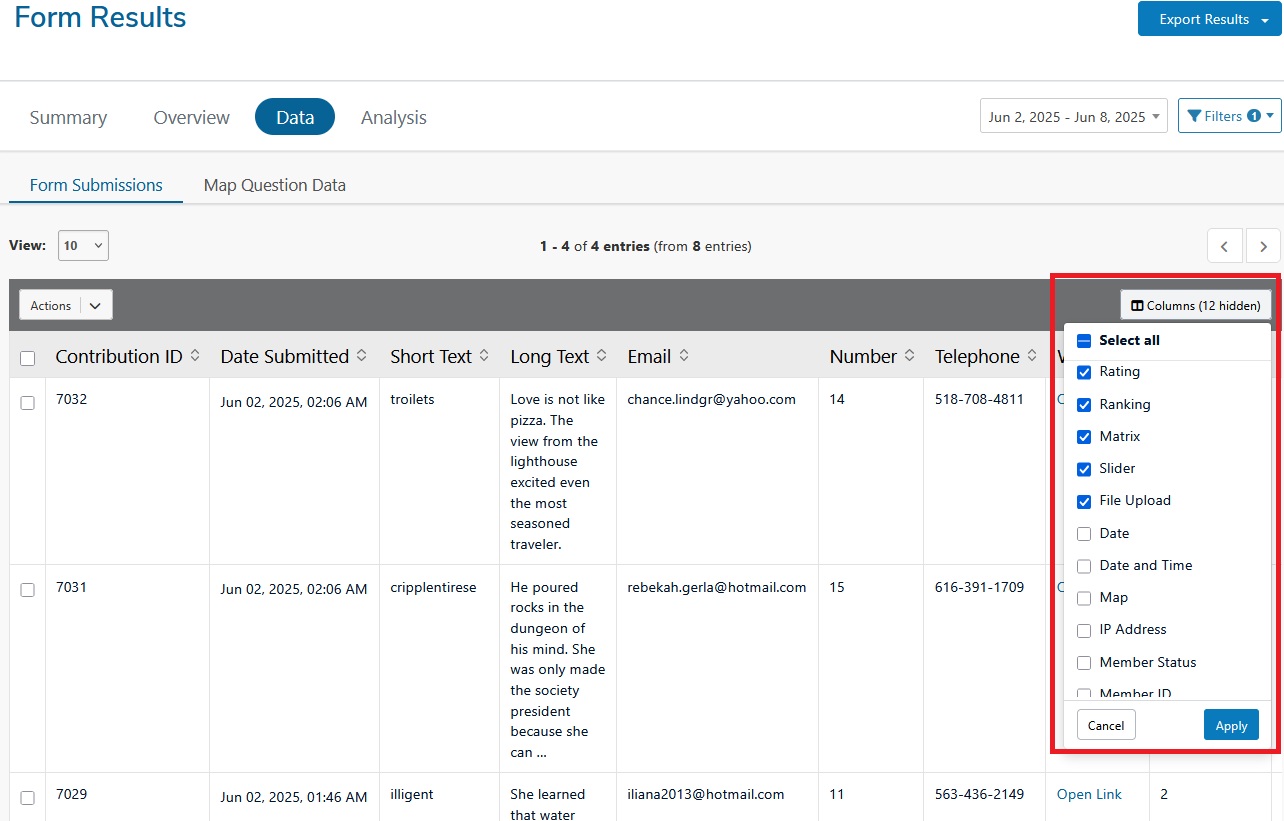The image size is (1284, 821).
Task: Select the checkbox for submission 7029
Action: (28, 797)
